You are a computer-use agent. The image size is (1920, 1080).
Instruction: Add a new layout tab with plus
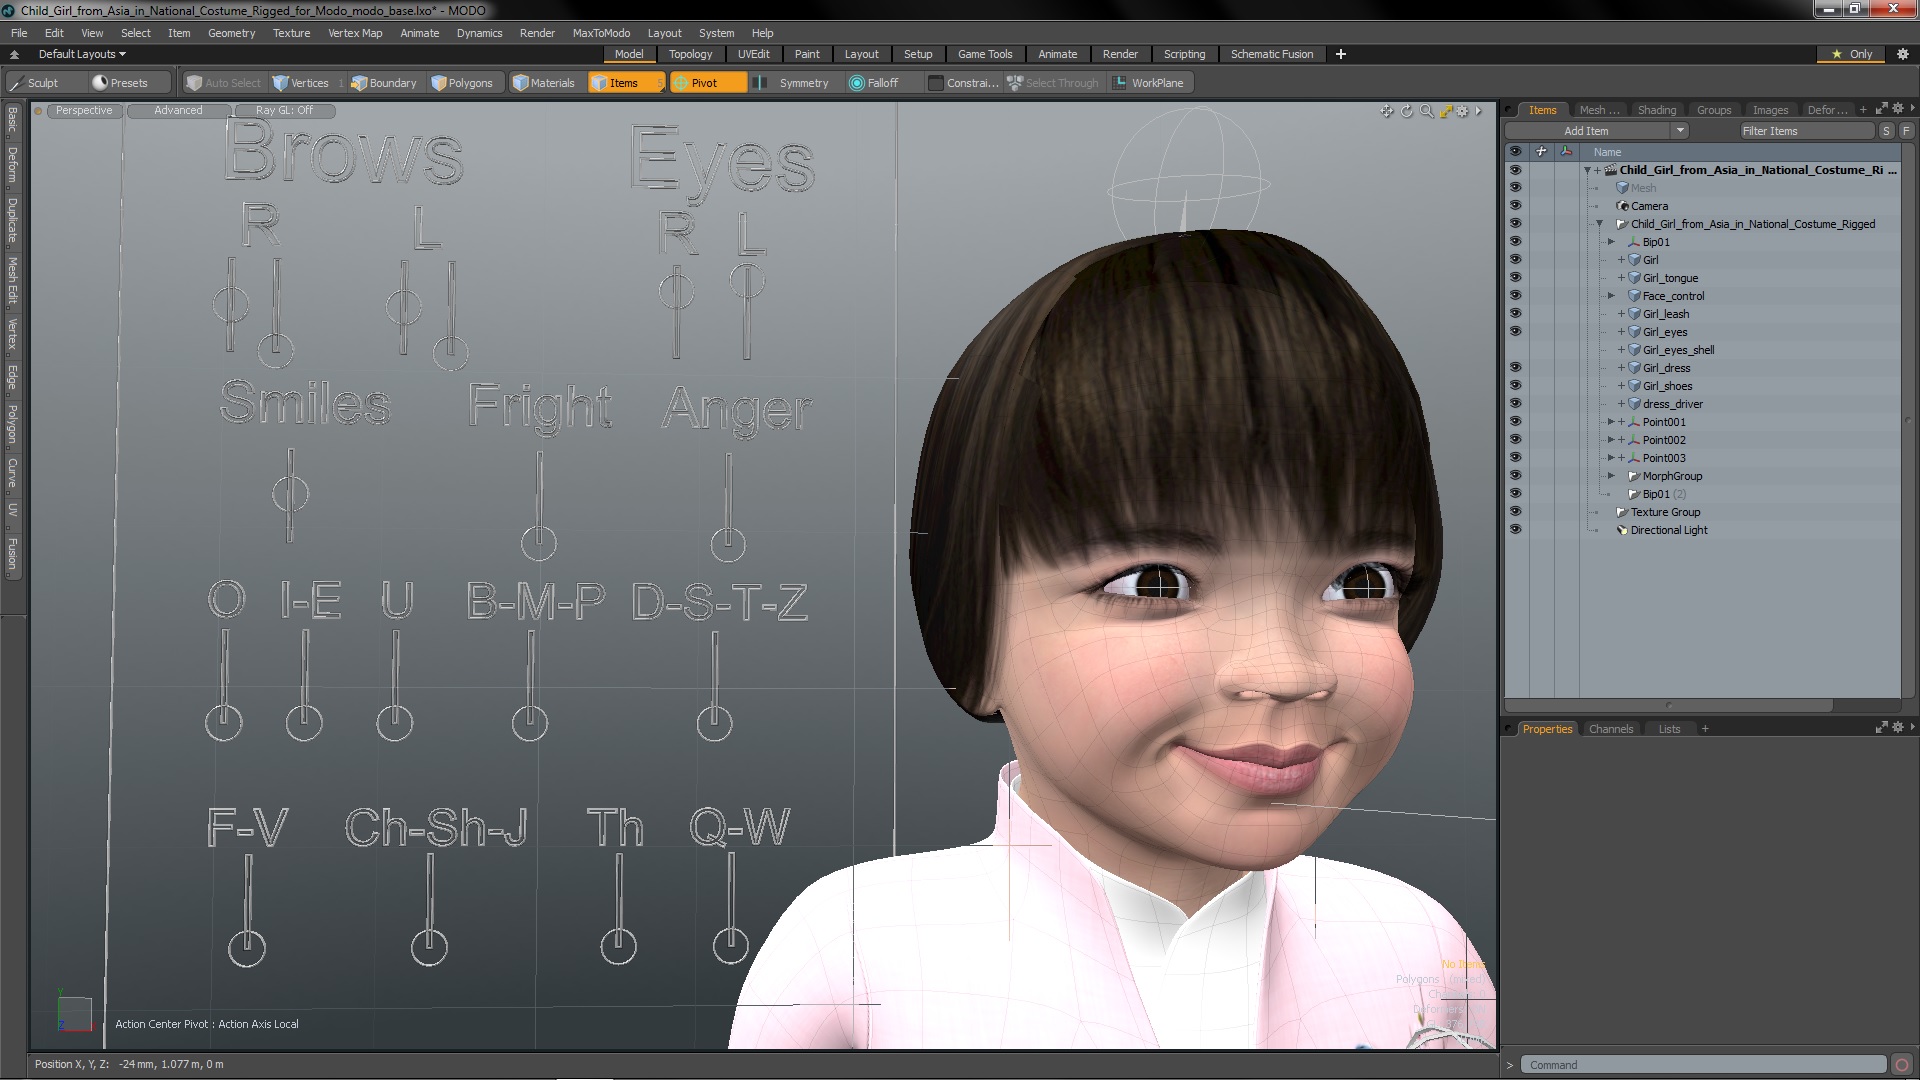[1341, 54]
